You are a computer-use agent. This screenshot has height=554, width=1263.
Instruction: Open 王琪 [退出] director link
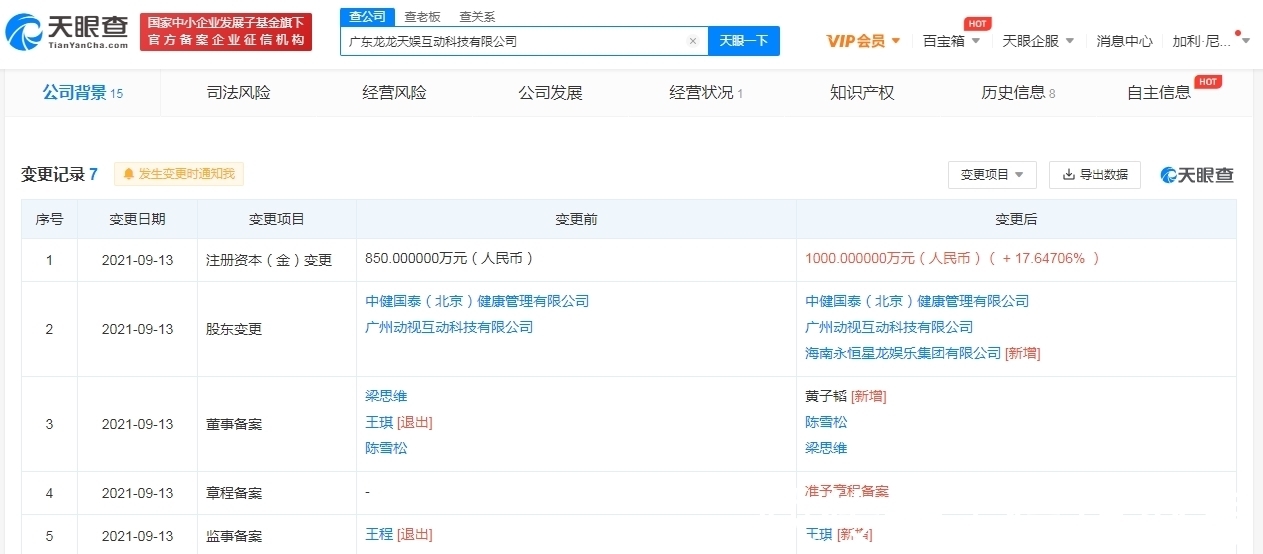tap(399, 422)
